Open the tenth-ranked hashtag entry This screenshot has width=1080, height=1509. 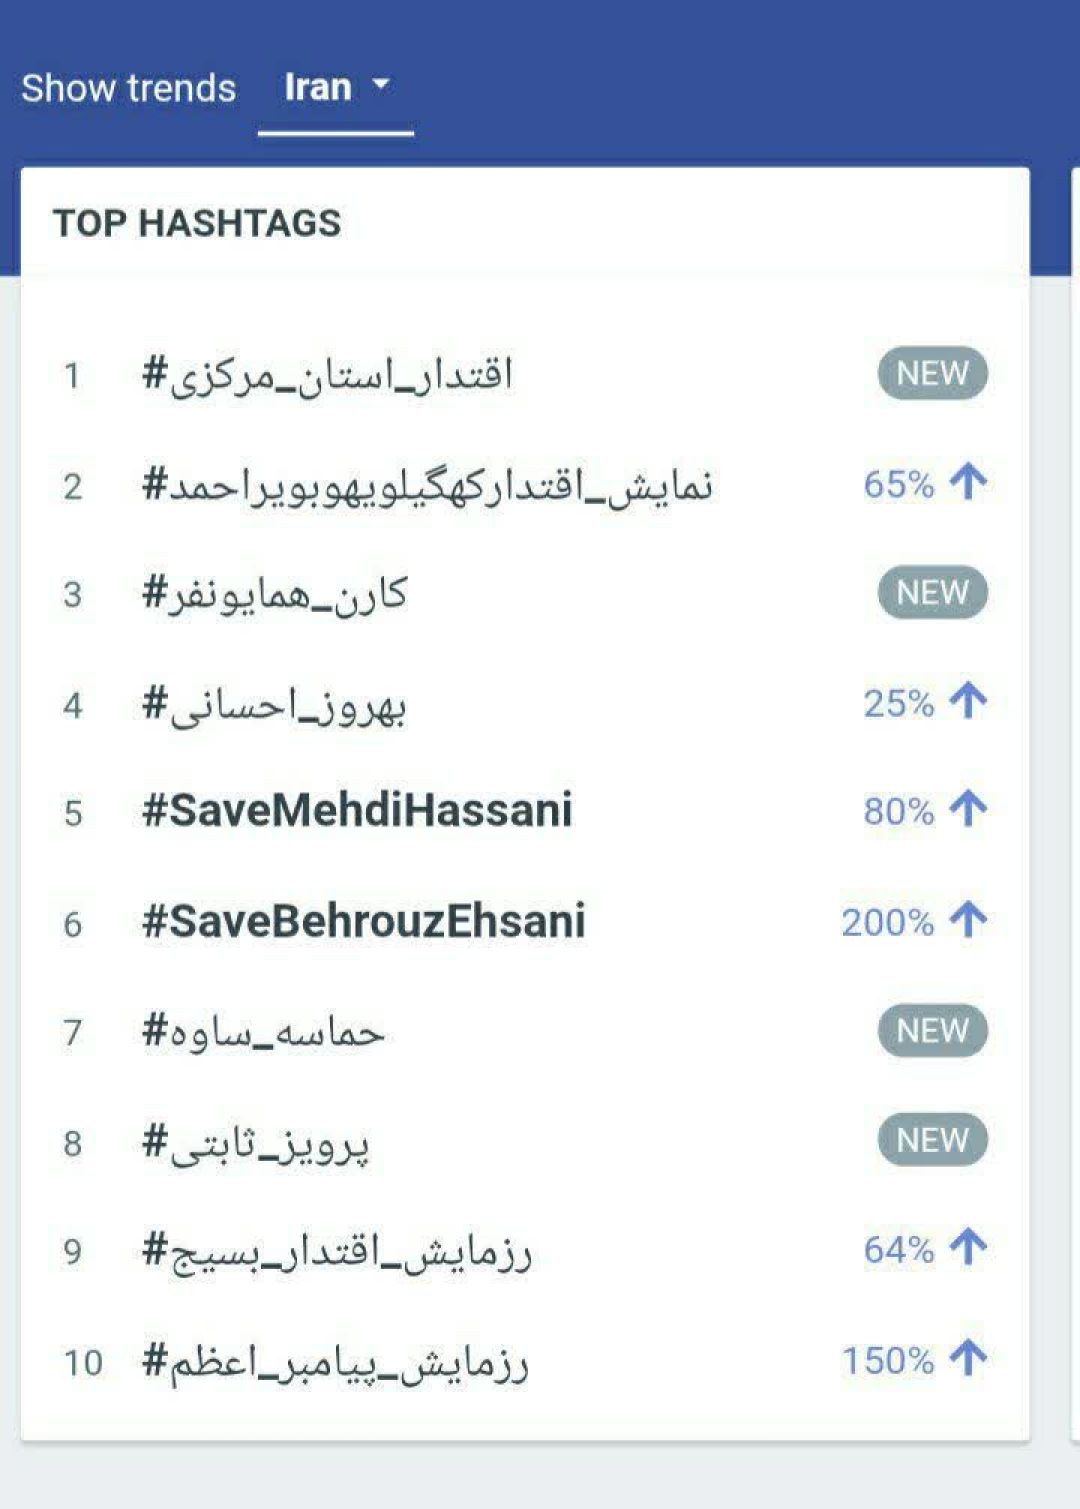coord(336,1362)
